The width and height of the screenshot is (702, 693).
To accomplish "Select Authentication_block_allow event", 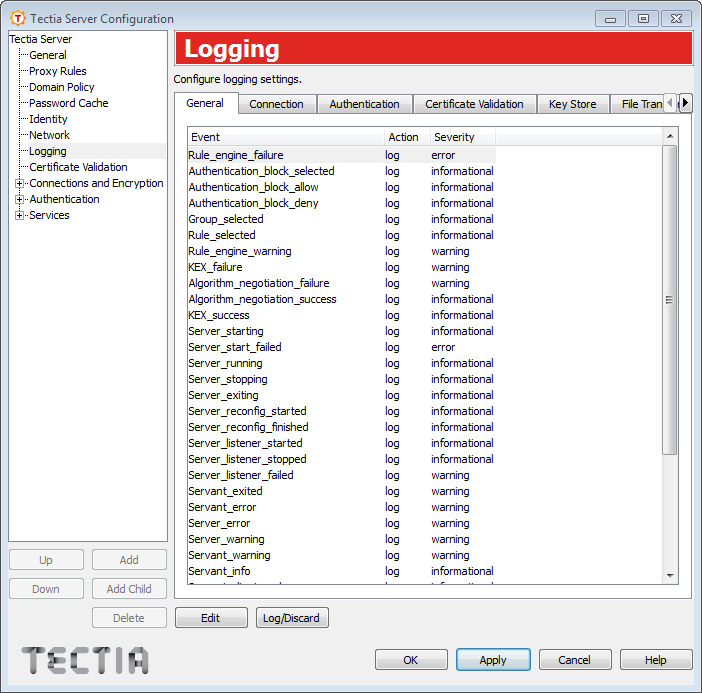I will click(342, 187).
